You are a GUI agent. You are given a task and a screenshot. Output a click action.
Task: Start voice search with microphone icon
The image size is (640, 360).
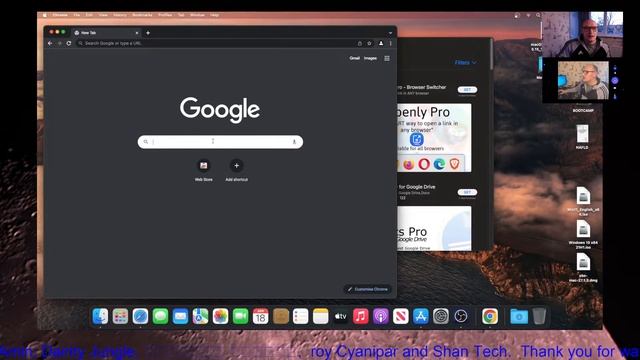[x=294, y=142]
